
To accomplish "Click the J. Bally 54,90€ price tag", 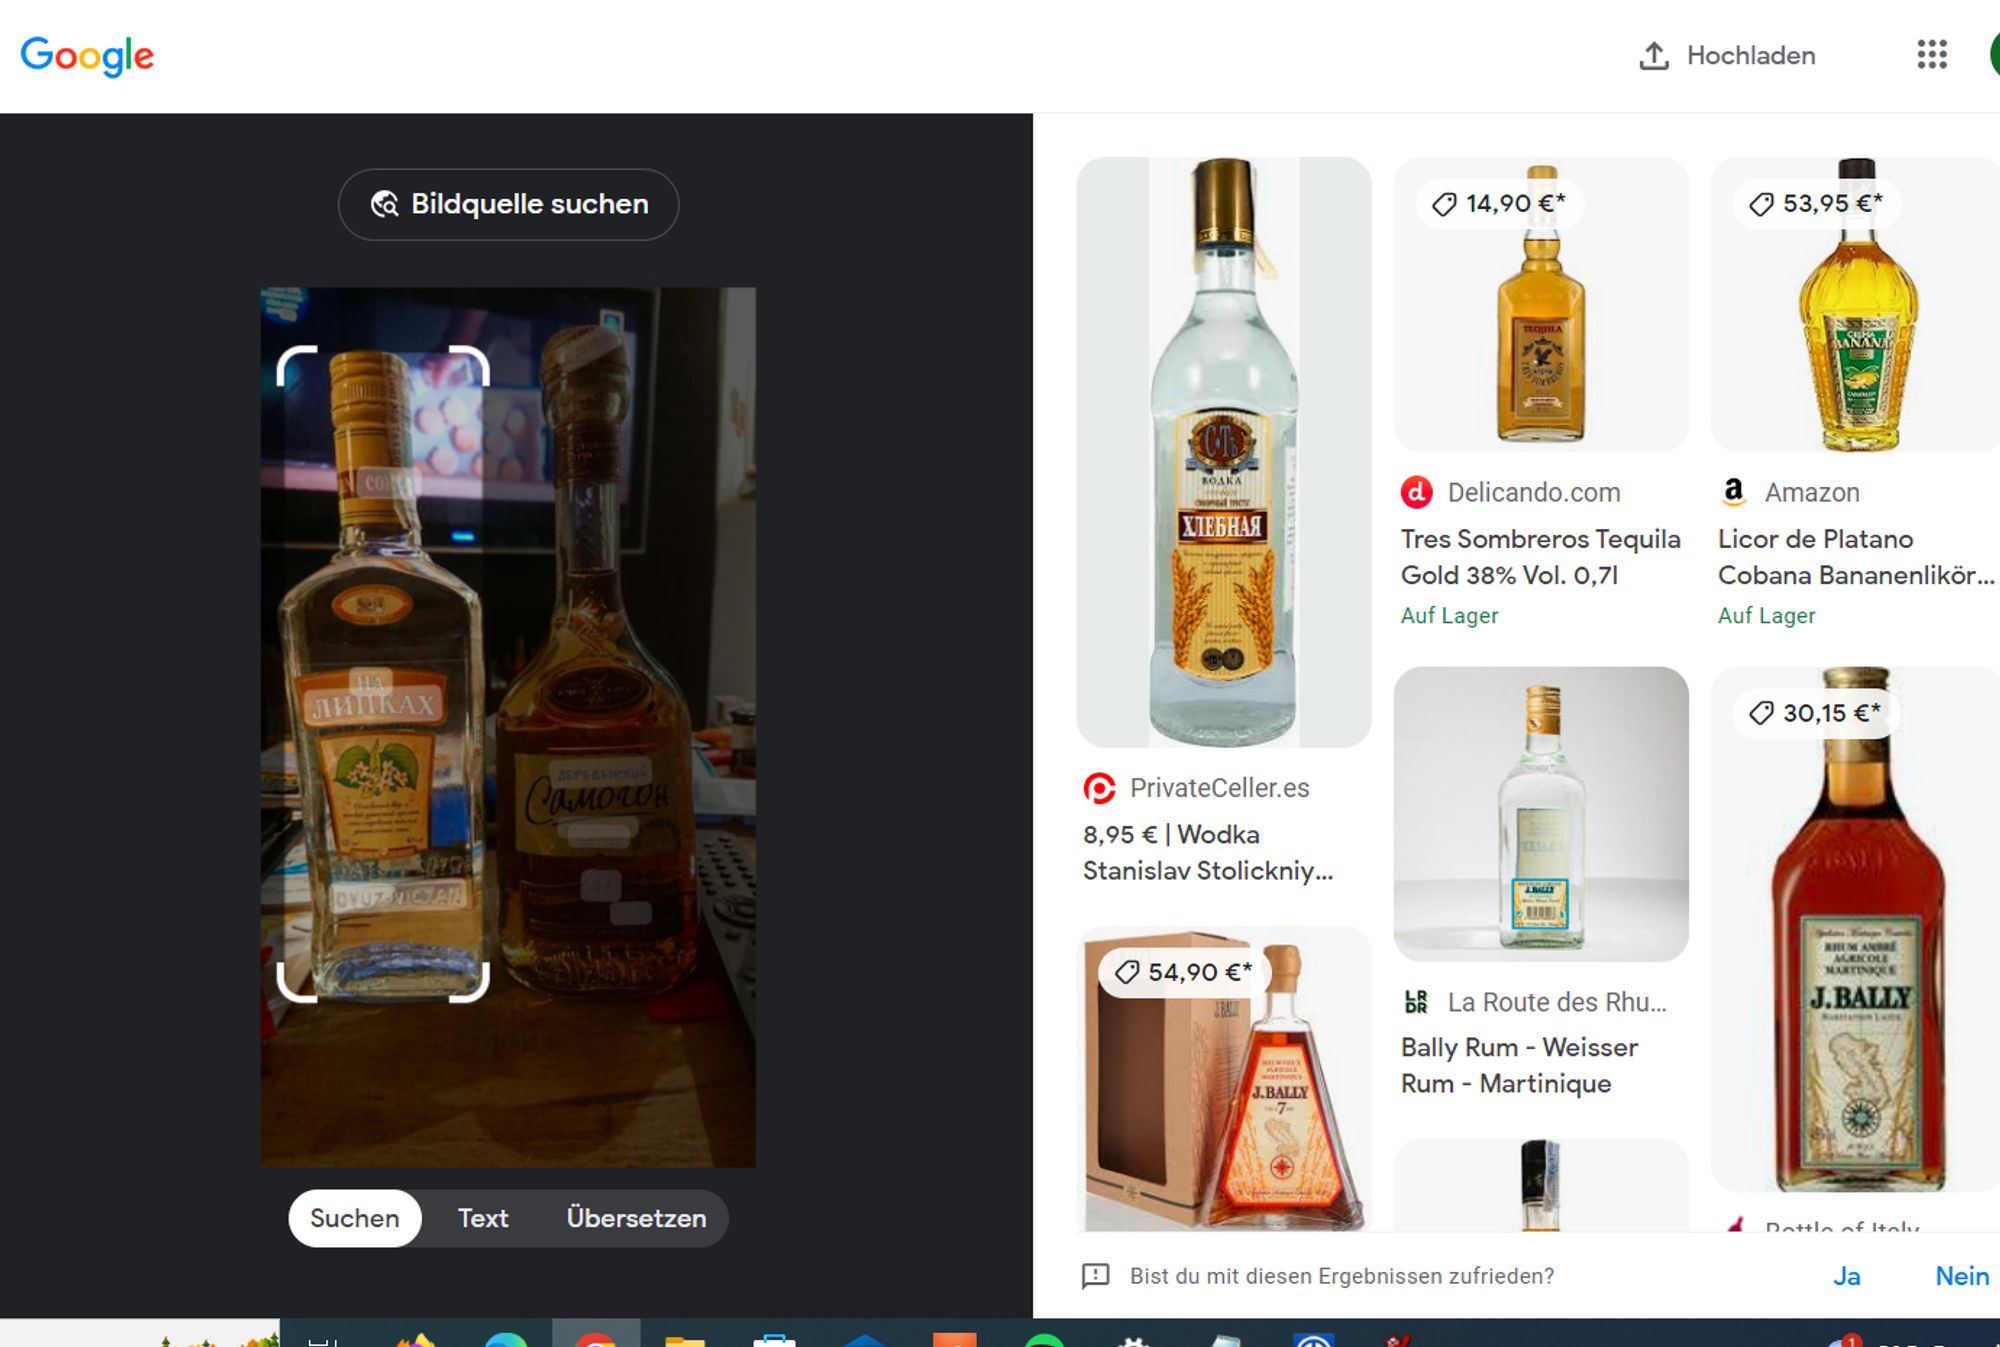I will coord(1183,970).
